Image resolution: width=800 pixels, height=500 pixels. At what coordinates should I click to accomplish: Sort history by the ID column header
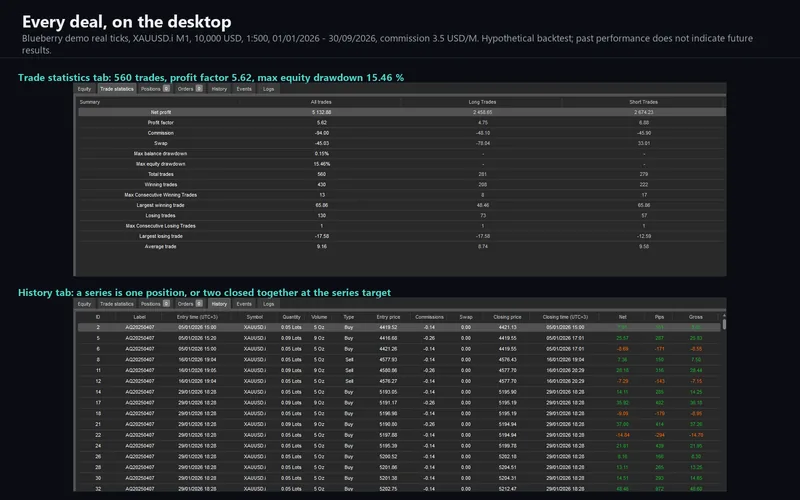[98, 317]
